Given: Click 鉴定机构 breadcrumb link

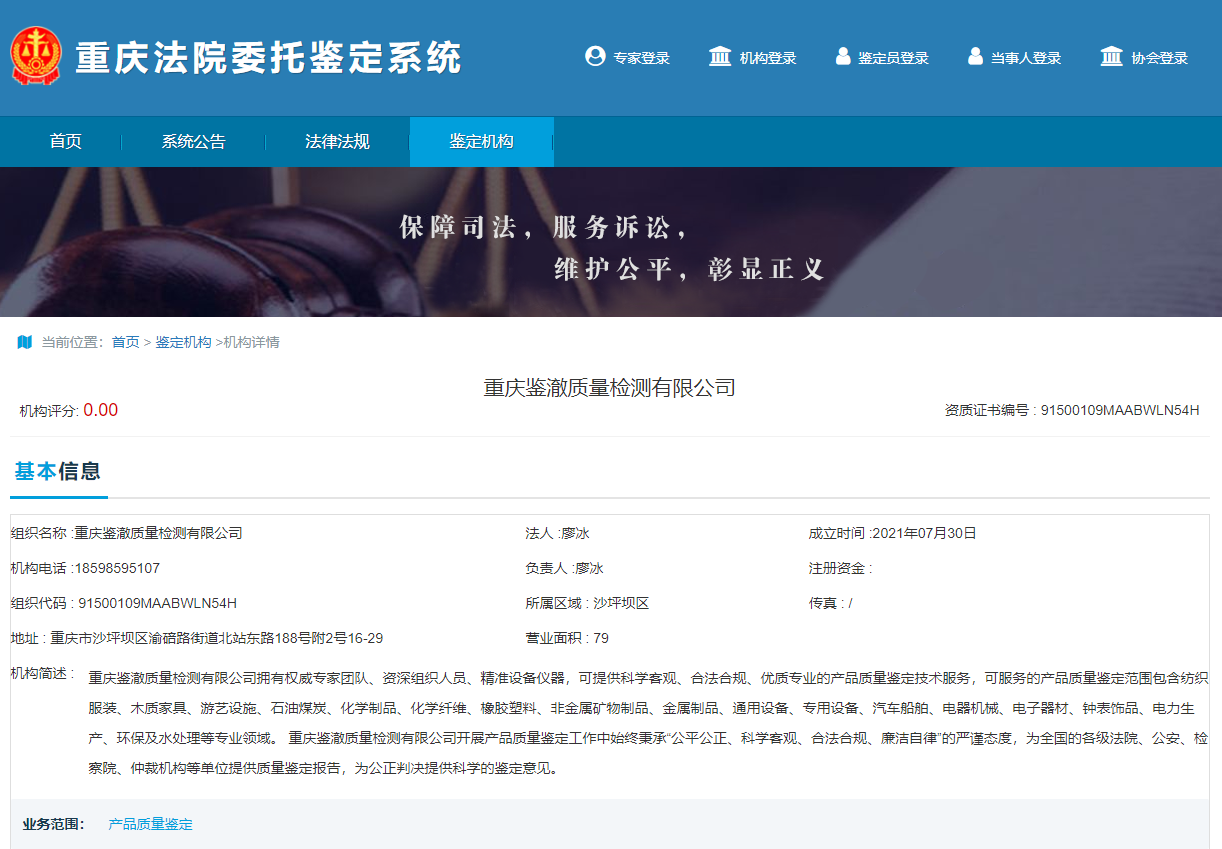Looking at the screenshot, I should (183, 342).
